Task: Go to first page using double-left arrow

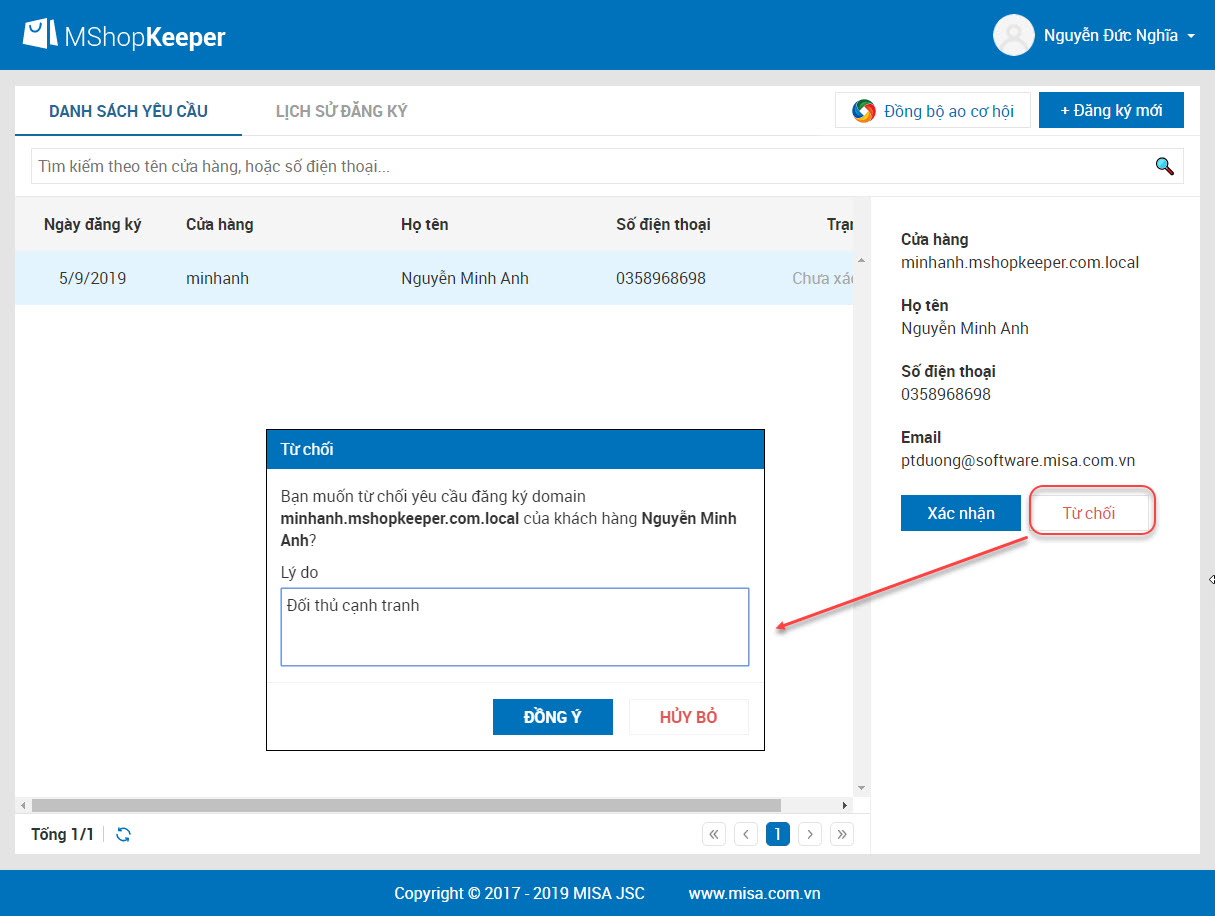Action: (714, 834)
